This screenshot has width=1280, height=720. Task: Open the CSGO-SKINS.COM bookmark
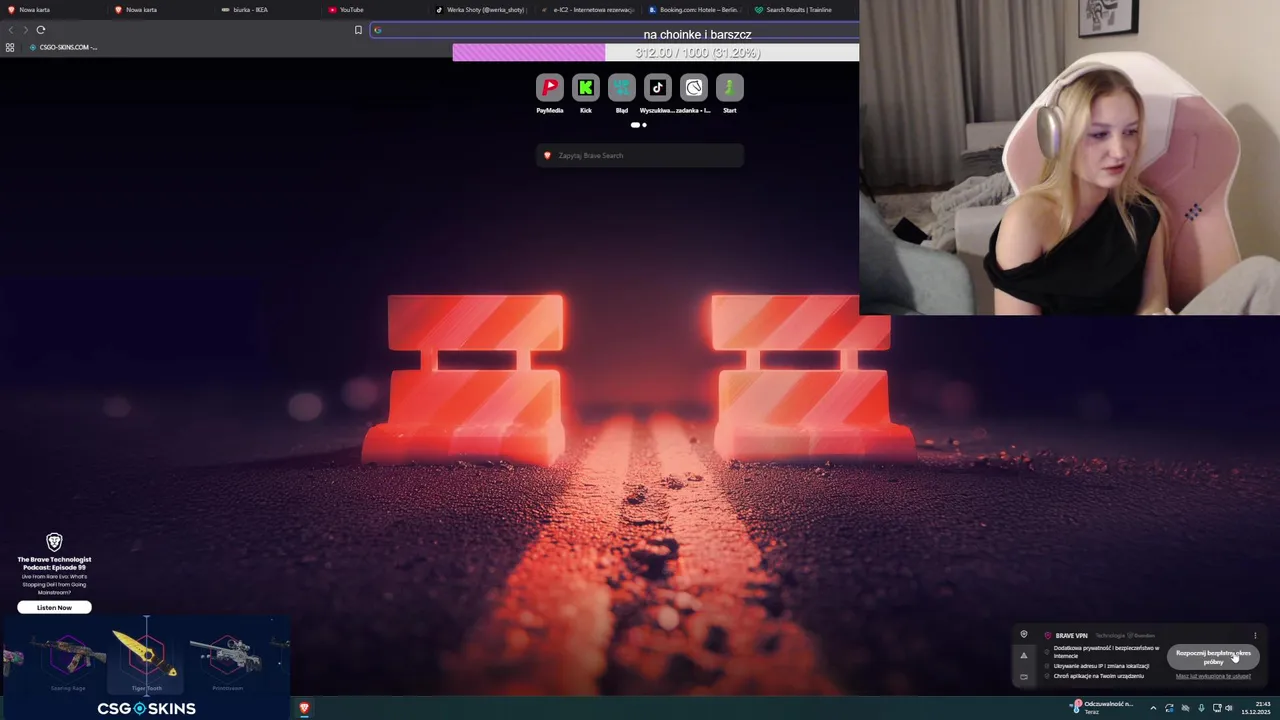click(x=63, y=47)
